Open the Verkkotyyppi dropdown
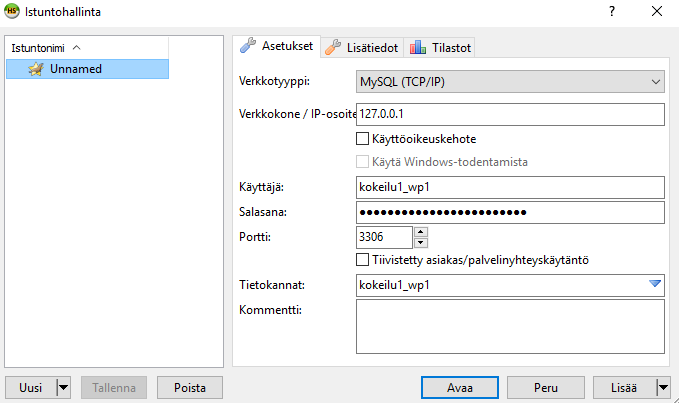The image size is (679, 403). click(x=510, y=81)
